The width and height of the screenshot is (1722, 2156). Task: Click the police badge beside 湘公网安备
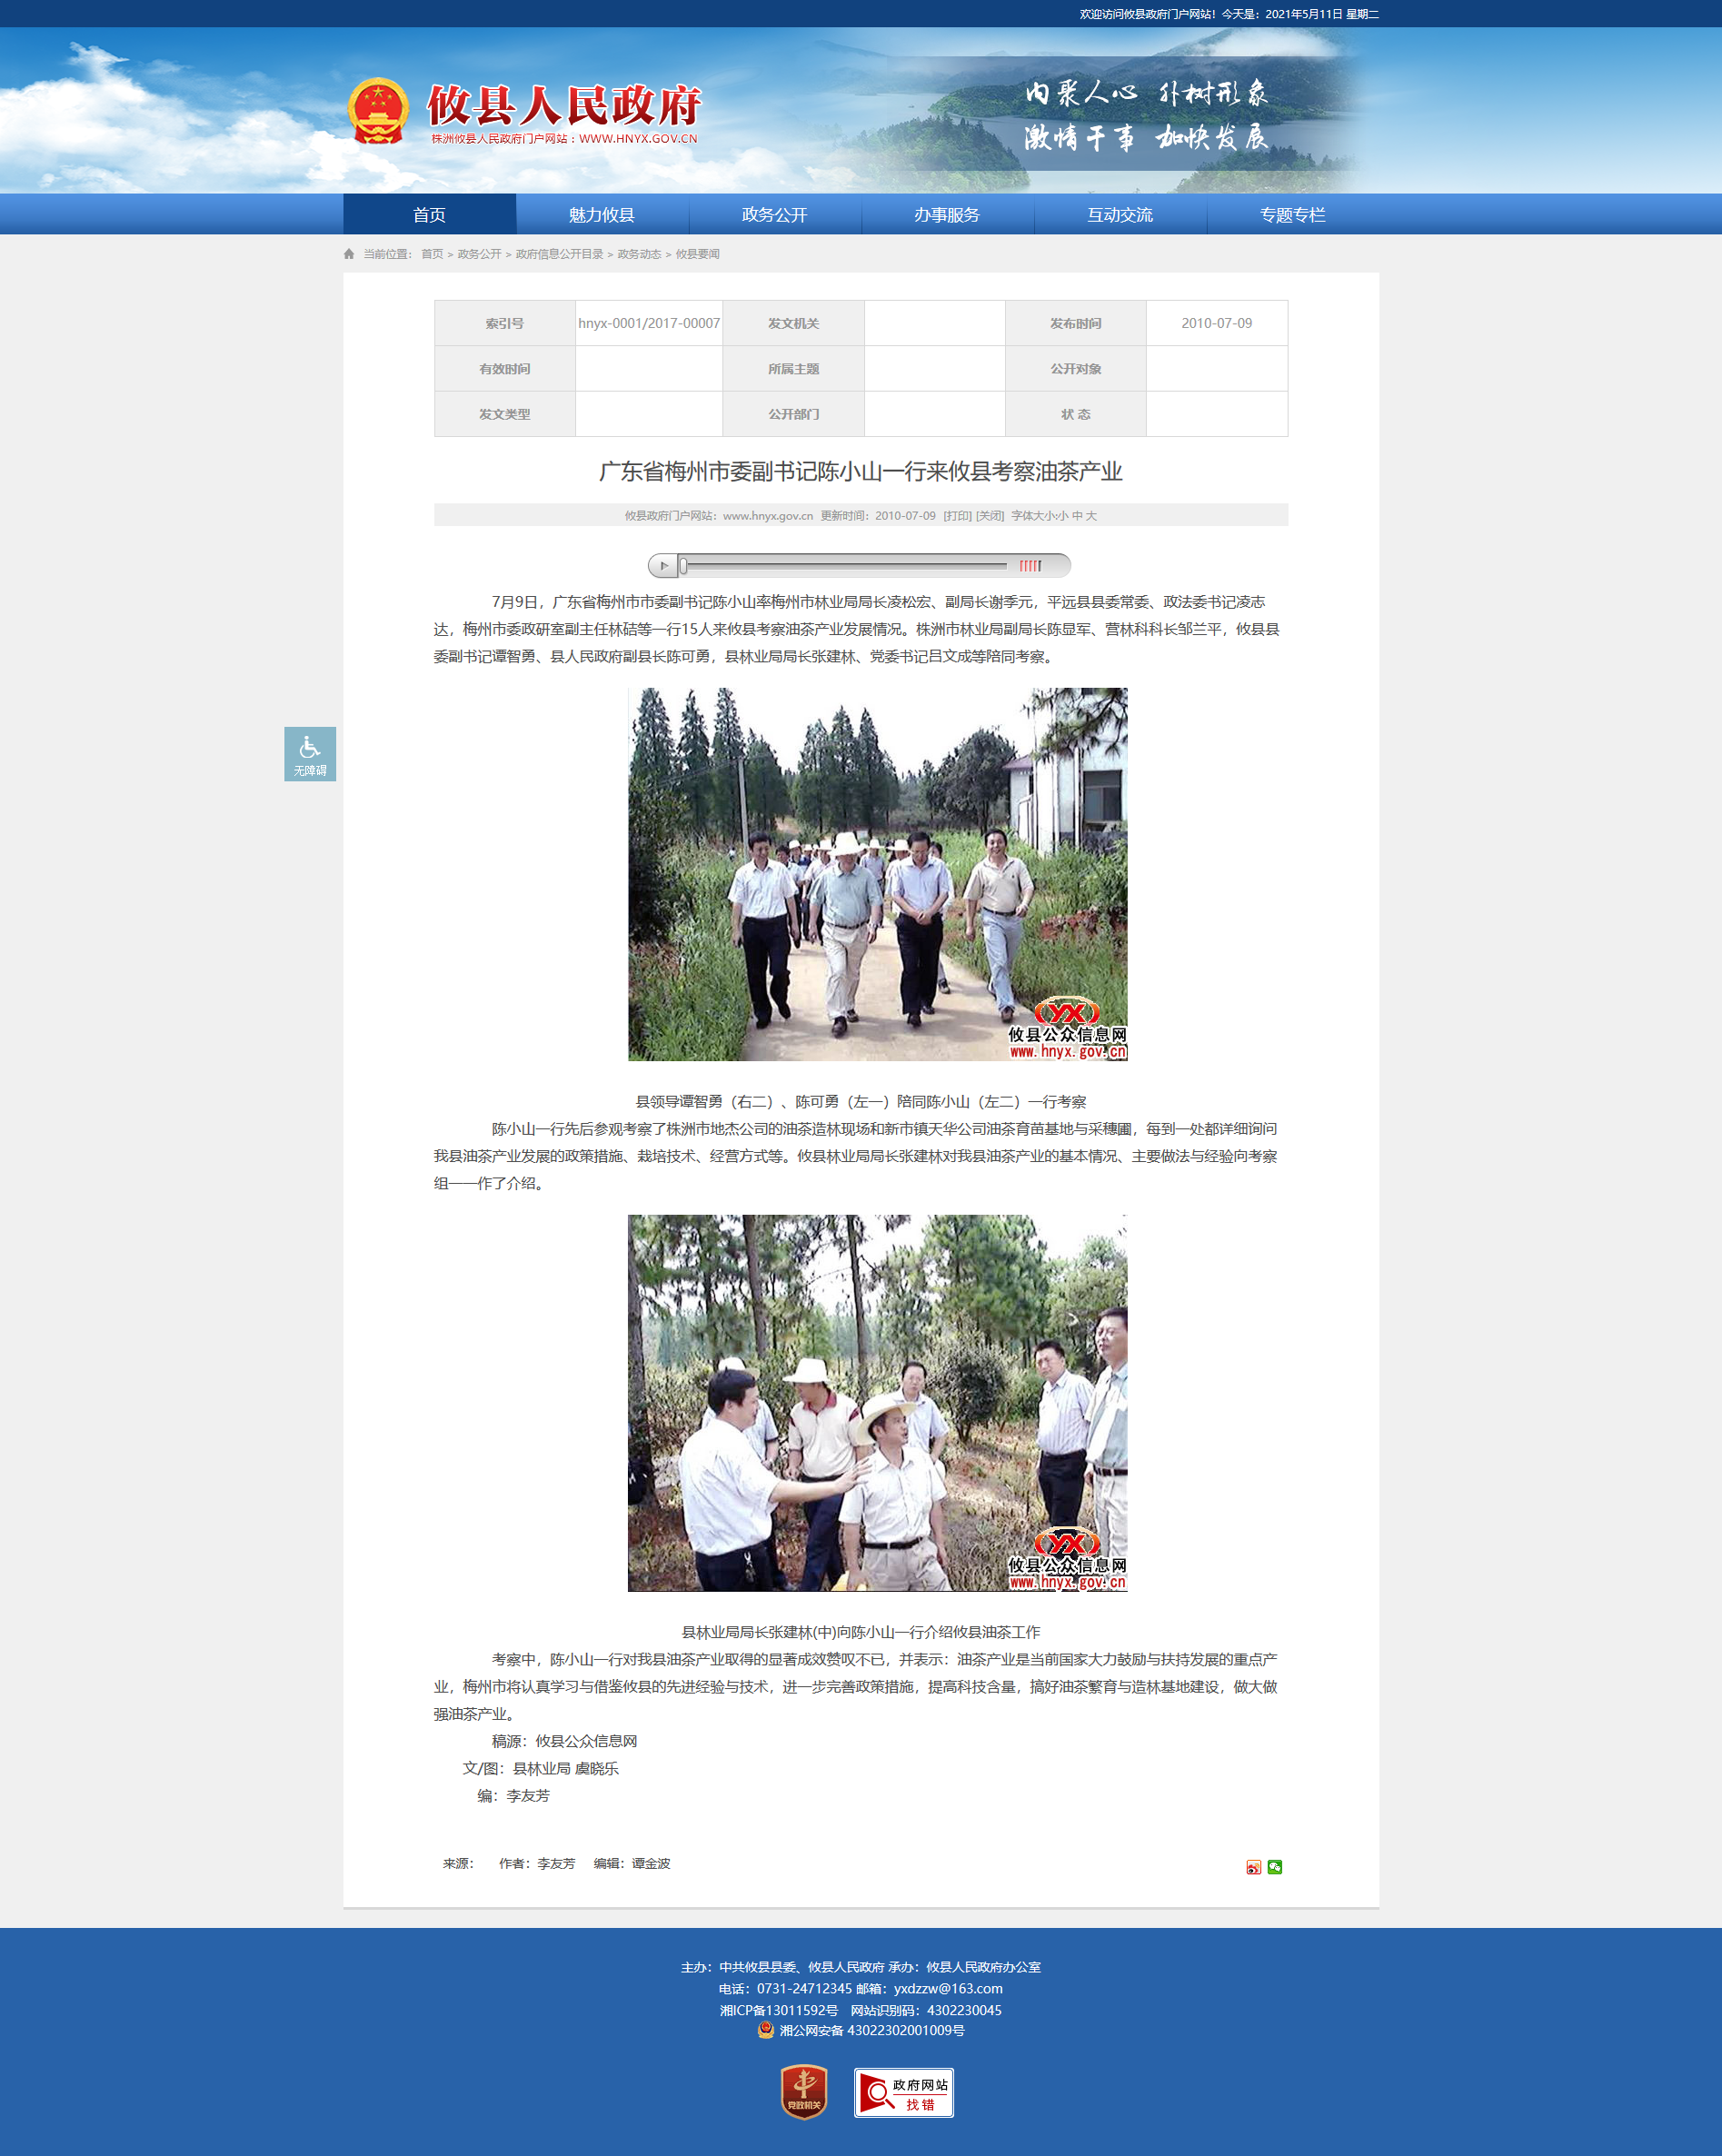pyautogui.click(x=766, y=2030)
